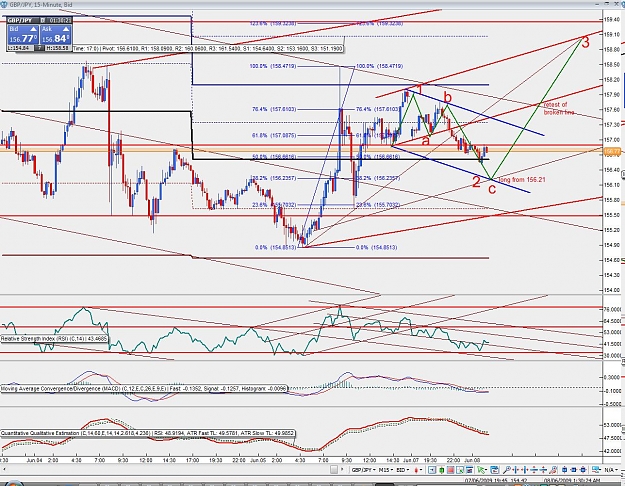Image resolution: width=625 pixels, height=486 pixels.
Task: Click the Jun 05 date label on time axis
Action: coord(258,460)
